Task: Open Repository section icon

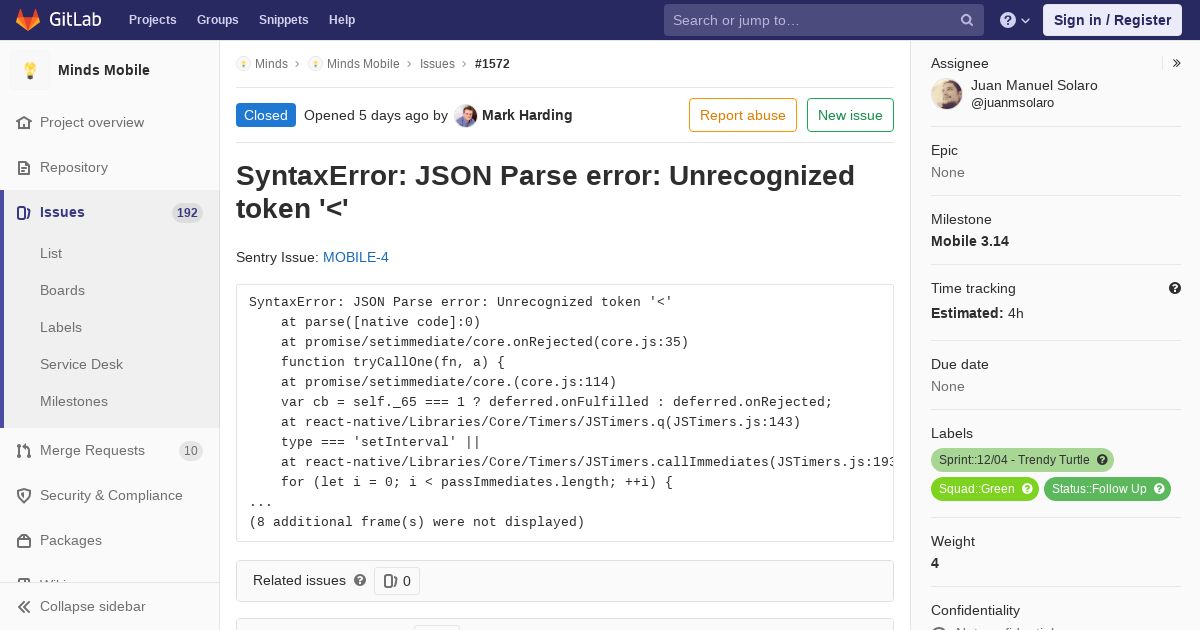Action: click(24, 167)
